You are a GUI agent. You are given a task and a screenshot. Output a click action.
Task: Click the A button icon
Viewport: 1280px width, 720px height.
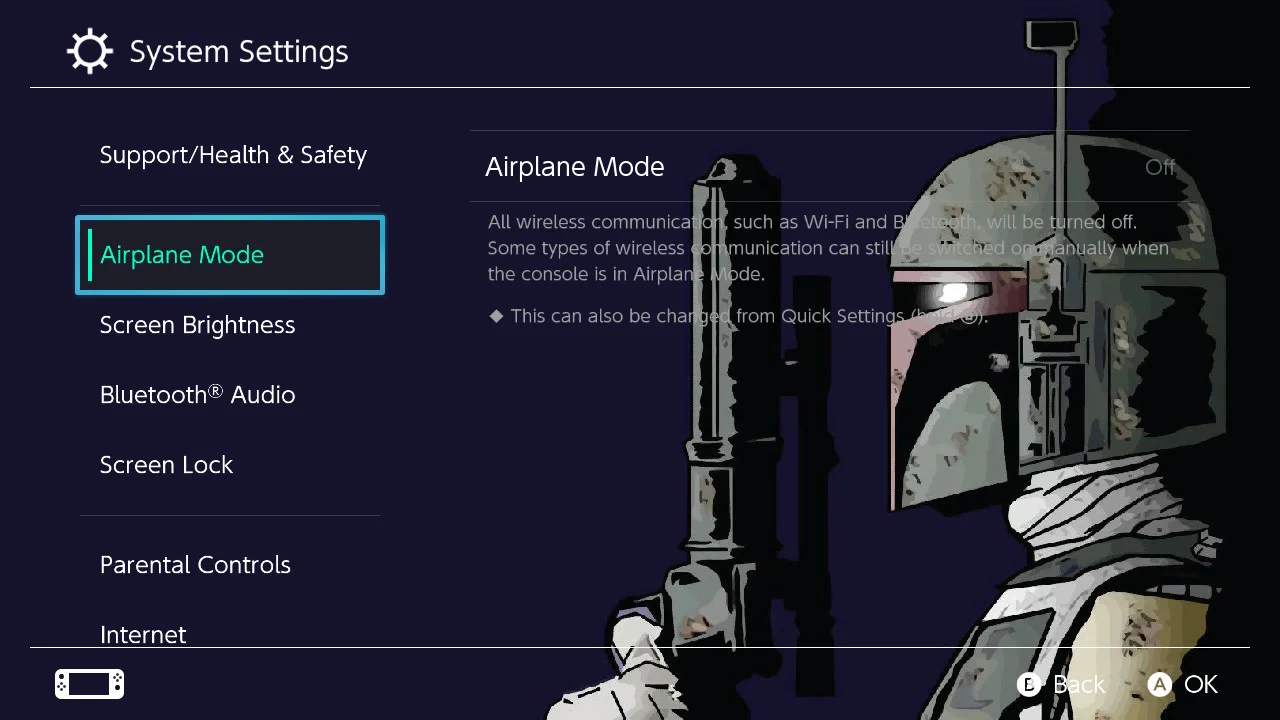point(1159,684)
